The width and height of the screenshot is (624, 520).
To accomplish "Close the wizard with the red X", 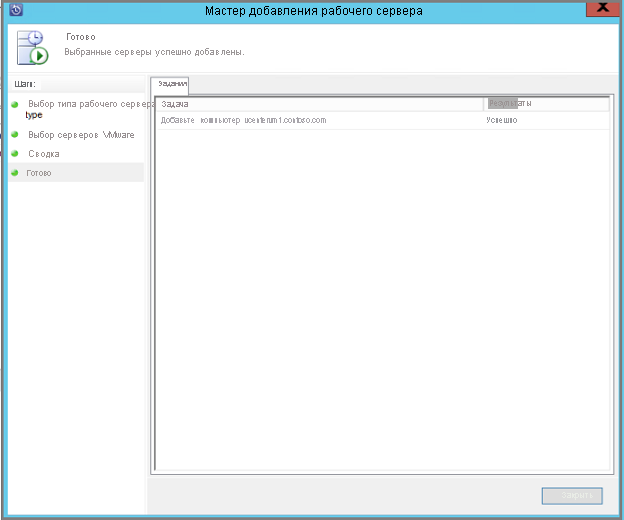I will coord(599,8).
